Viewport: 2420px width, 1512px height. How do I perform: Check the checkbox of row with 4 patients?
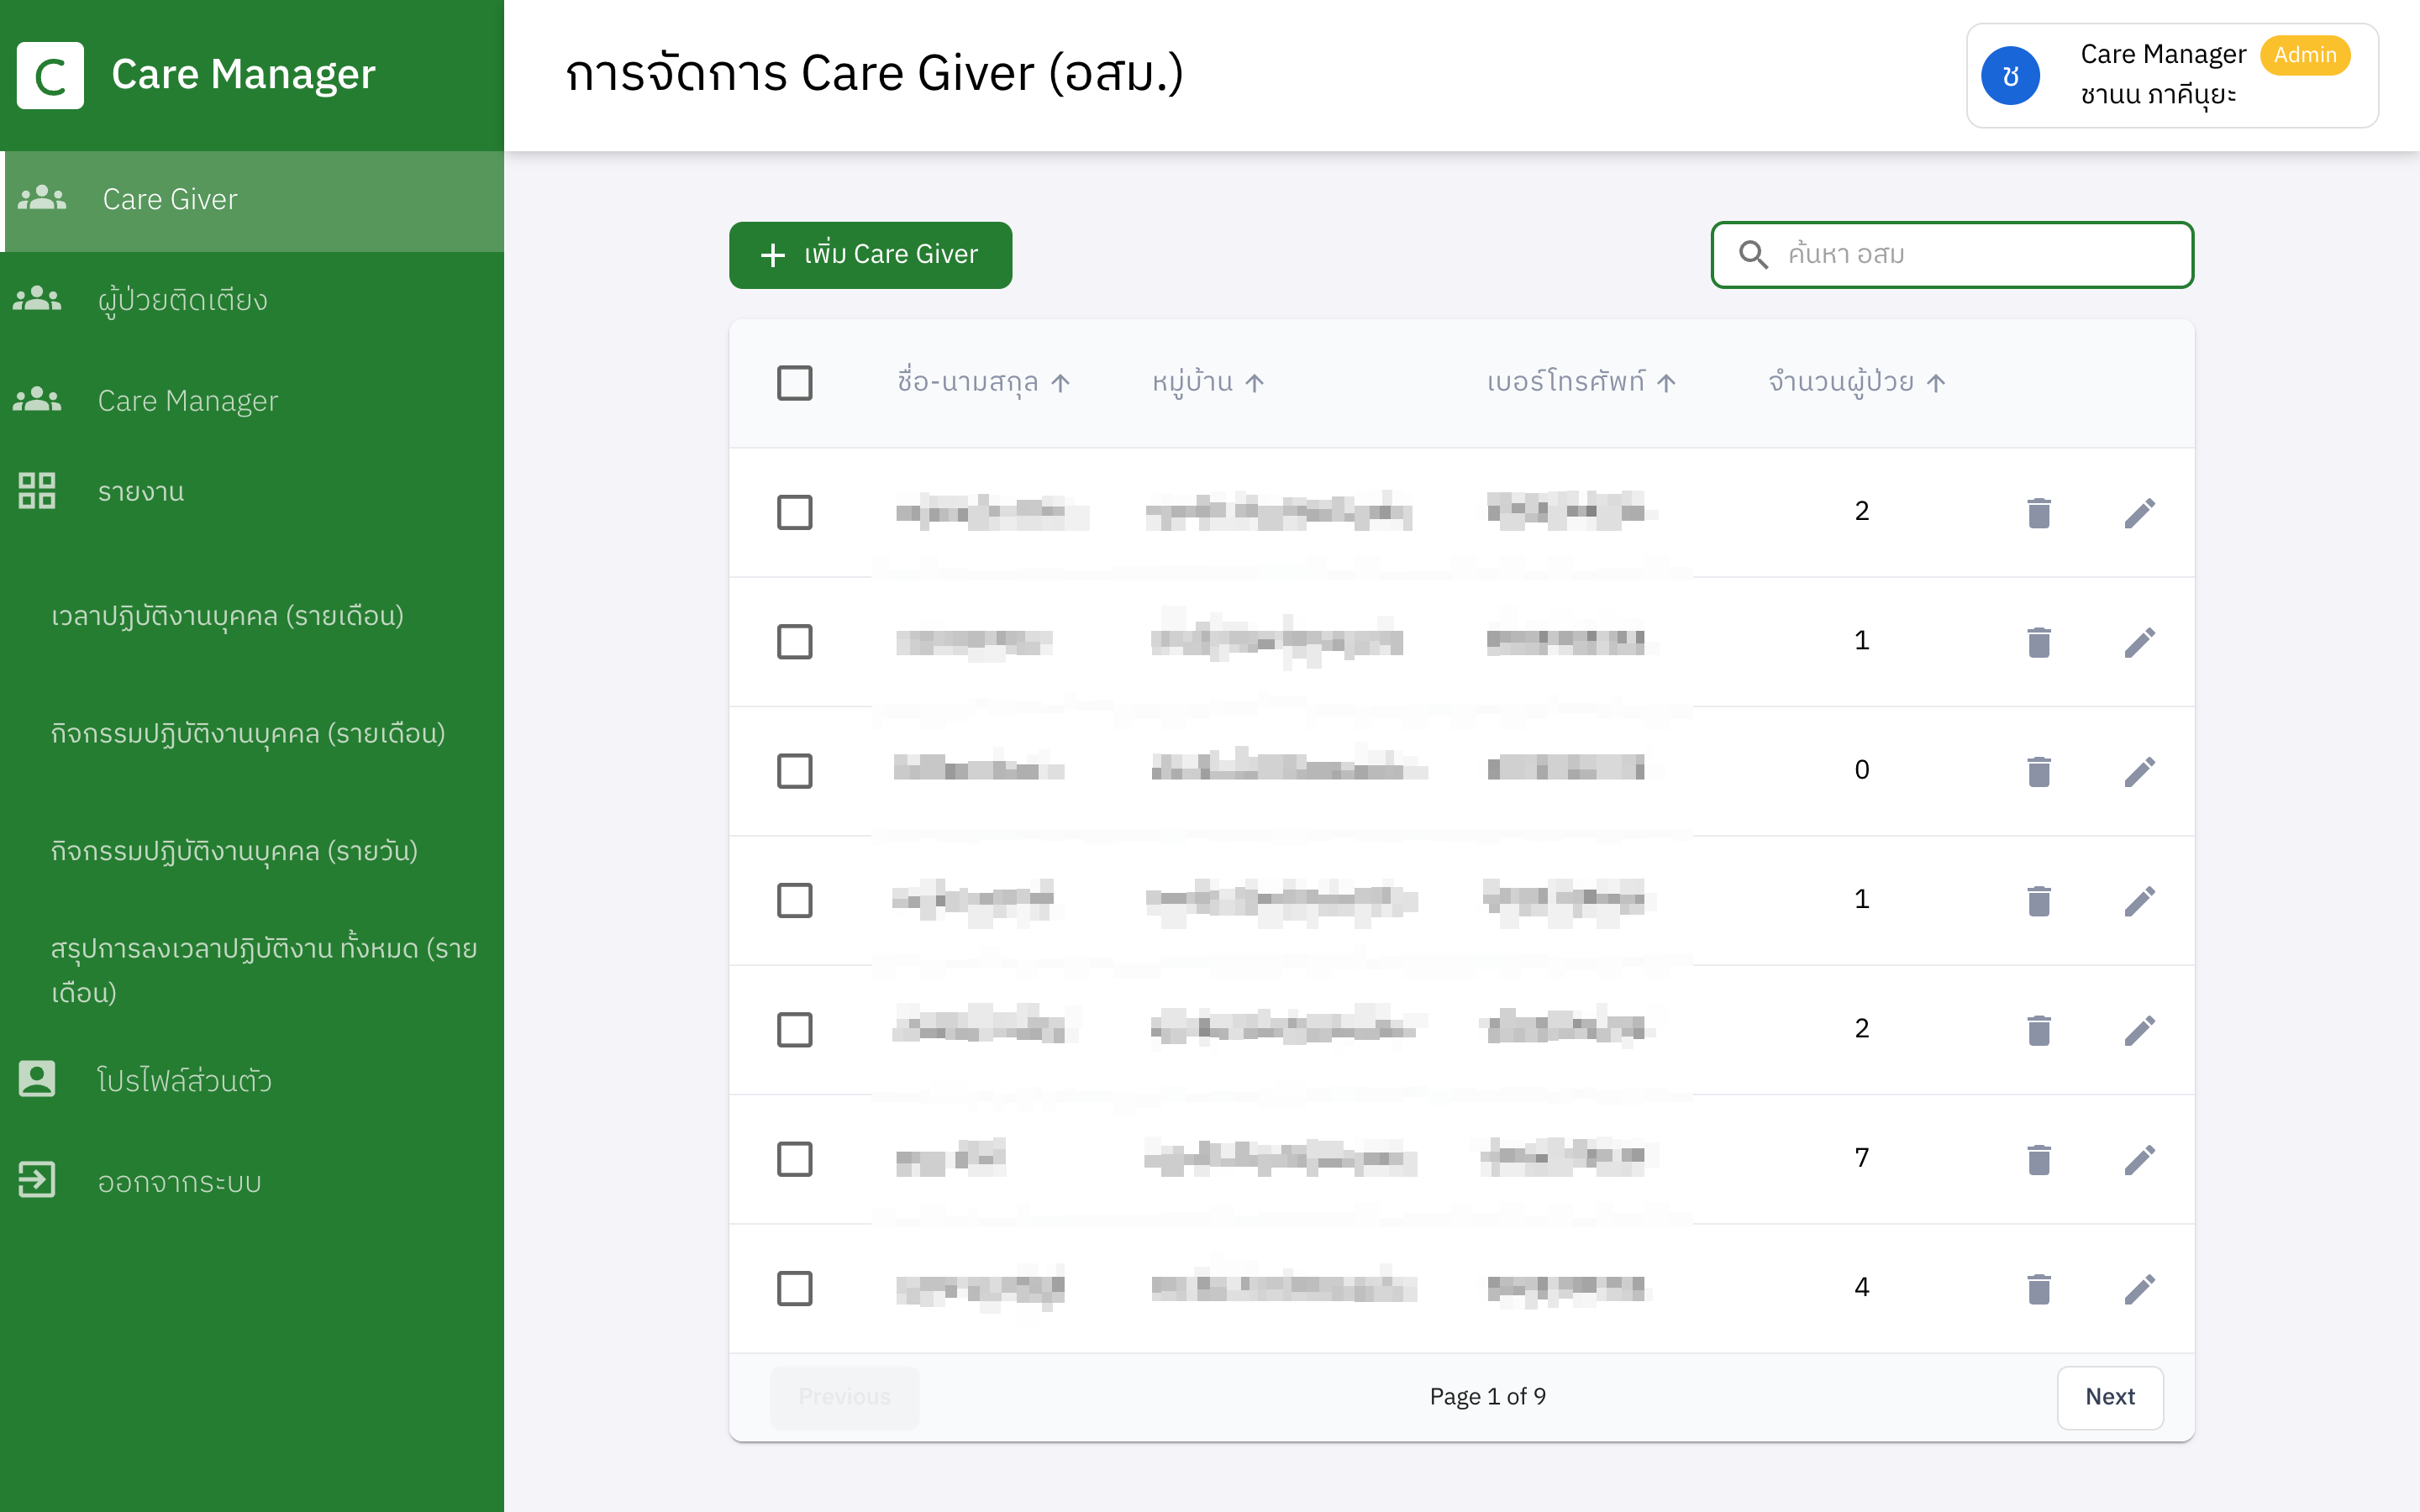pos(795,1288)
